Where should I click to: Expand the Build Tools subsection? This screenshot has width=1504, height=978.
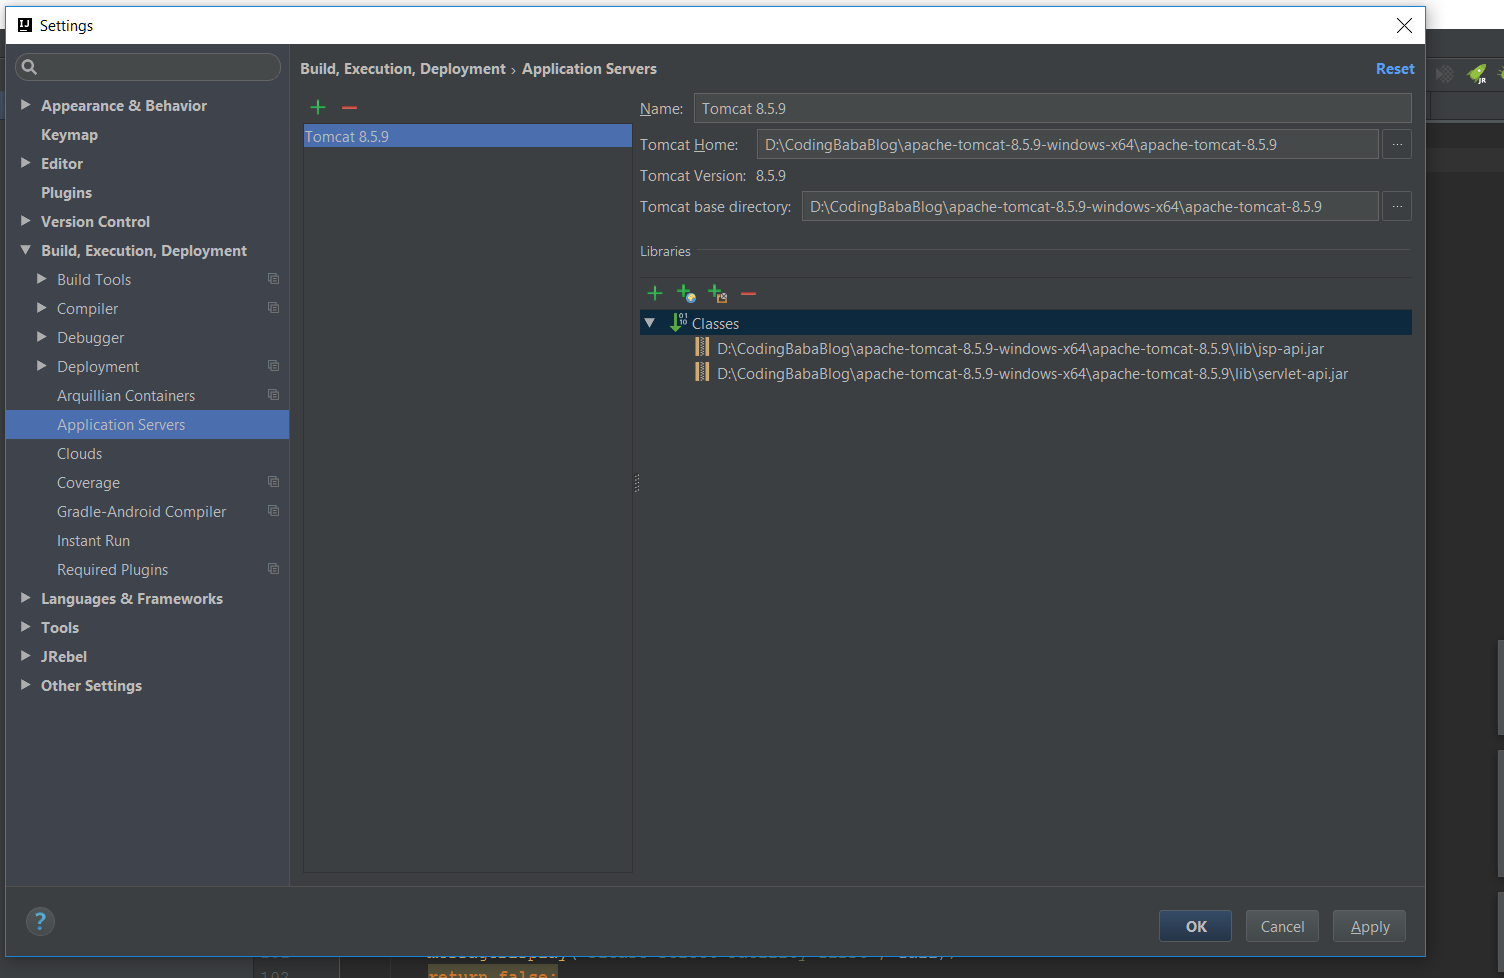pos(42,279)
